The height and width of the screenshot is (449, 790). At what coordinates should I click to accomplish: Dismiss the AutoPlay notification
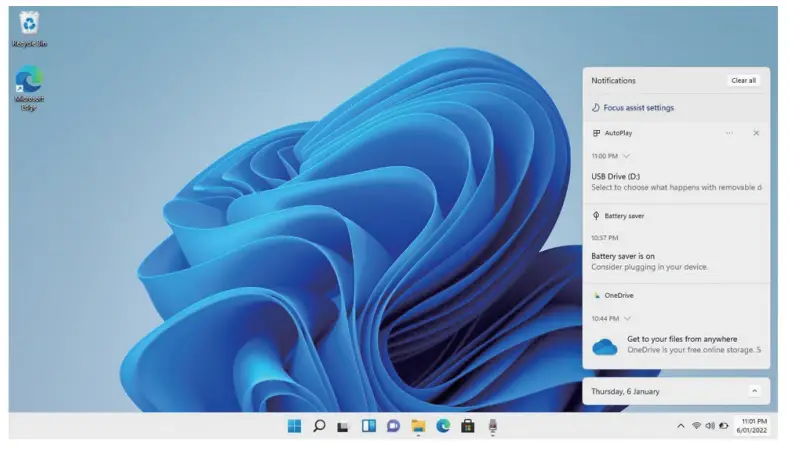[756, 133]
